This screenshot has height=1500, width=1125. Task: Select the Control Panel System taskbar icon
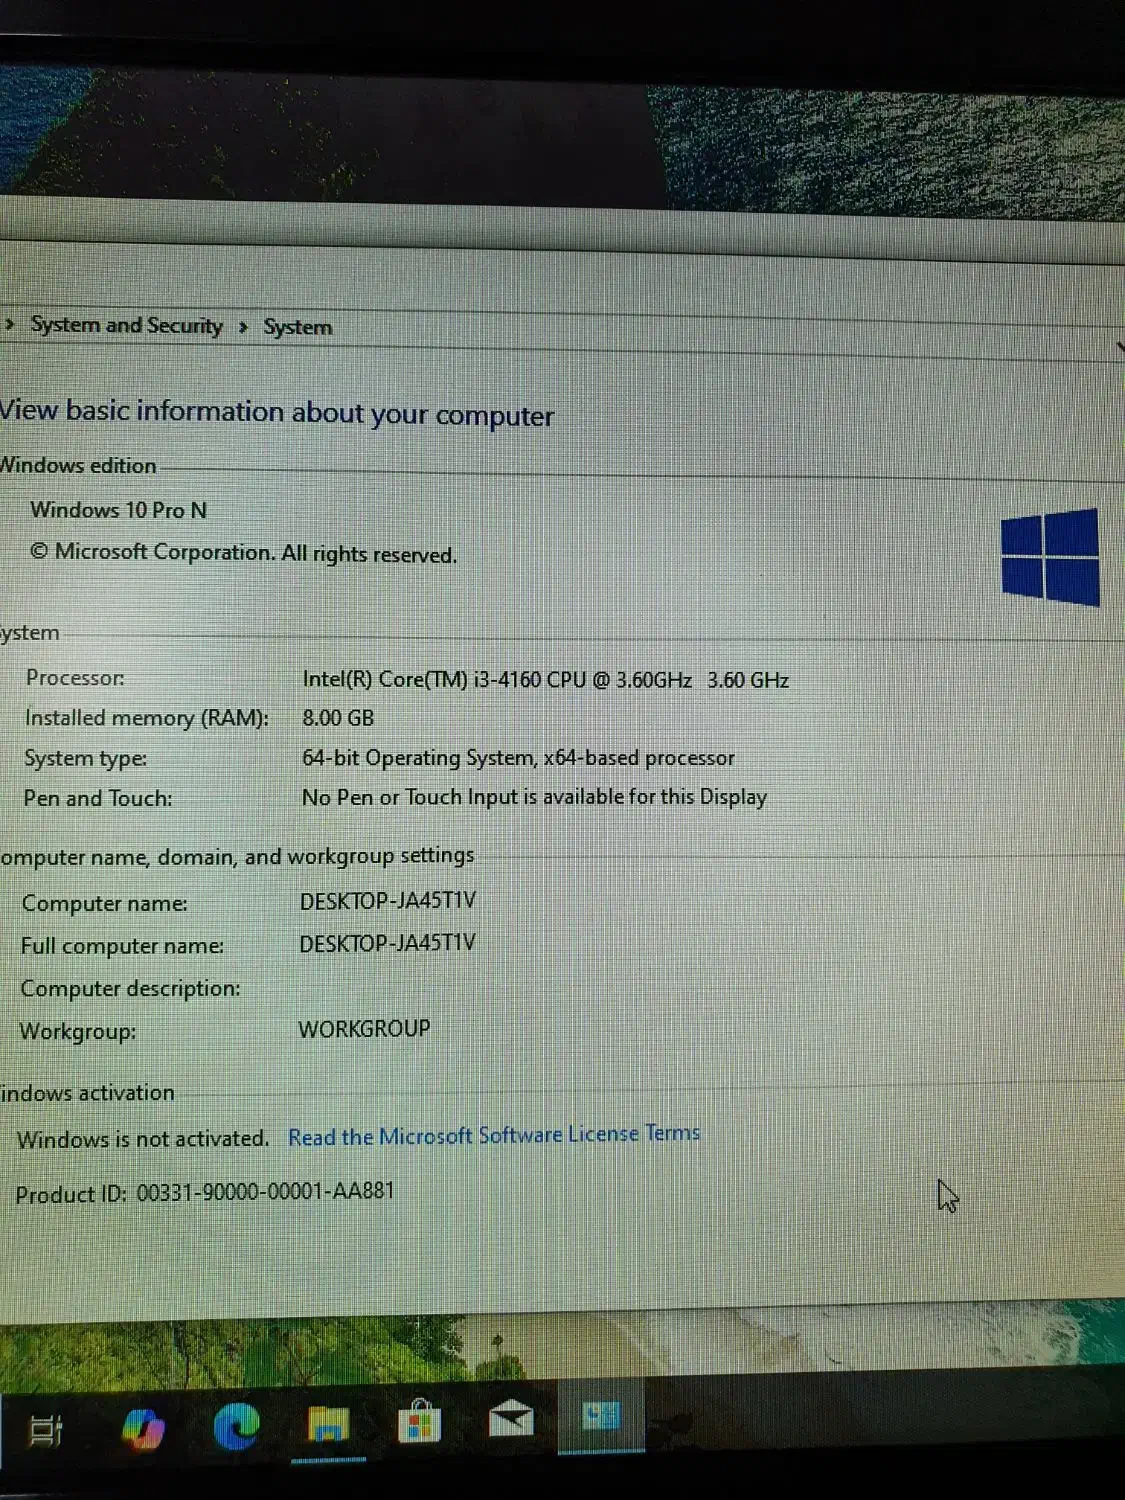pyautogui.click(x=601, y=1416)
